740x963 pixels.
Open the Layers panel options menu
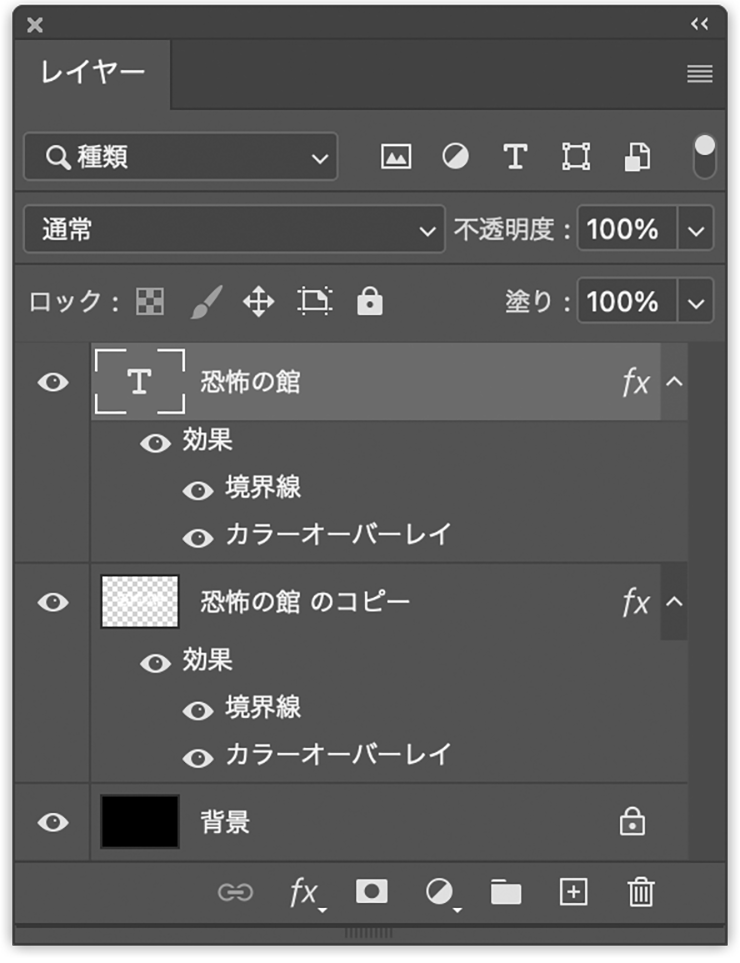700,74
